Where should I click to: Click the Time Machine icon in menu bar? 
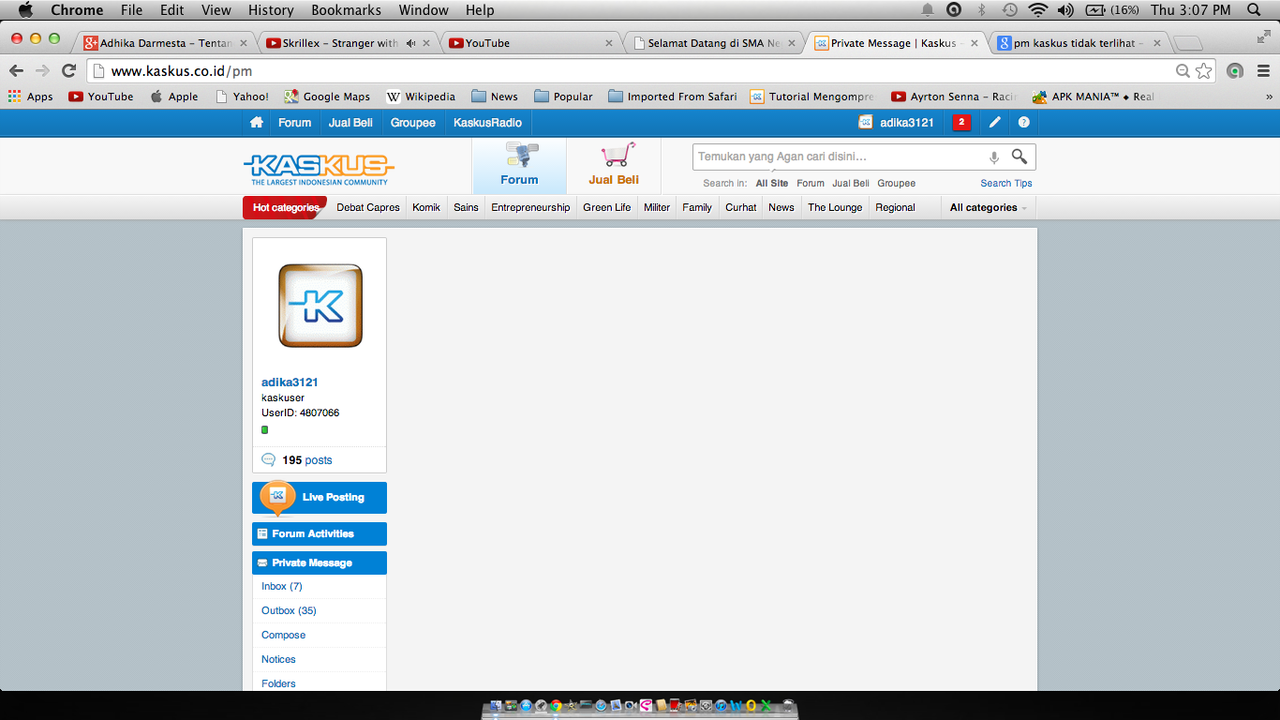click(x=1010, y=10)
